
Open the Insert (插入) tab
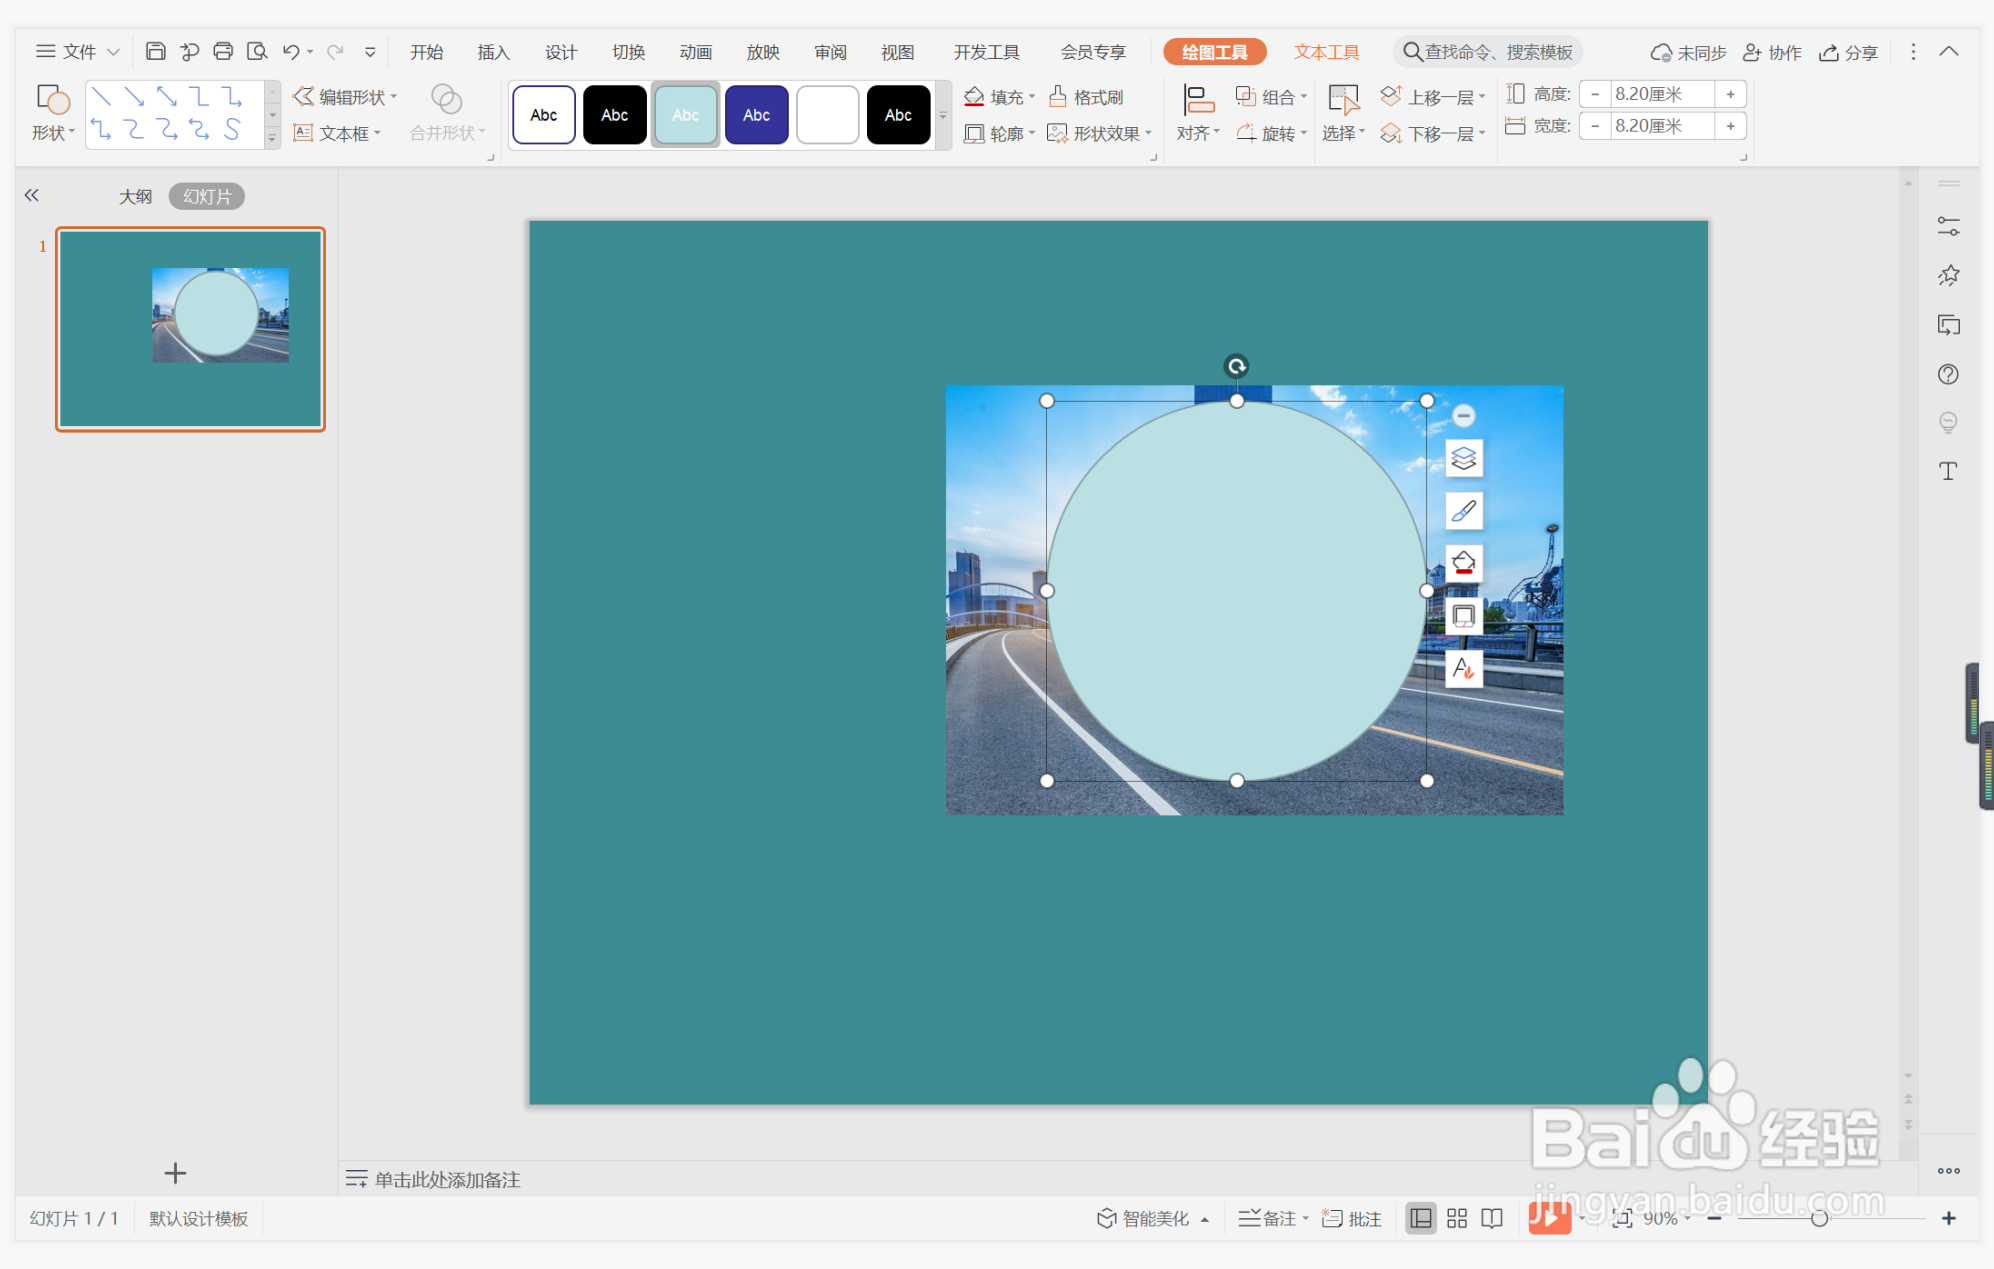pos(493,52)
